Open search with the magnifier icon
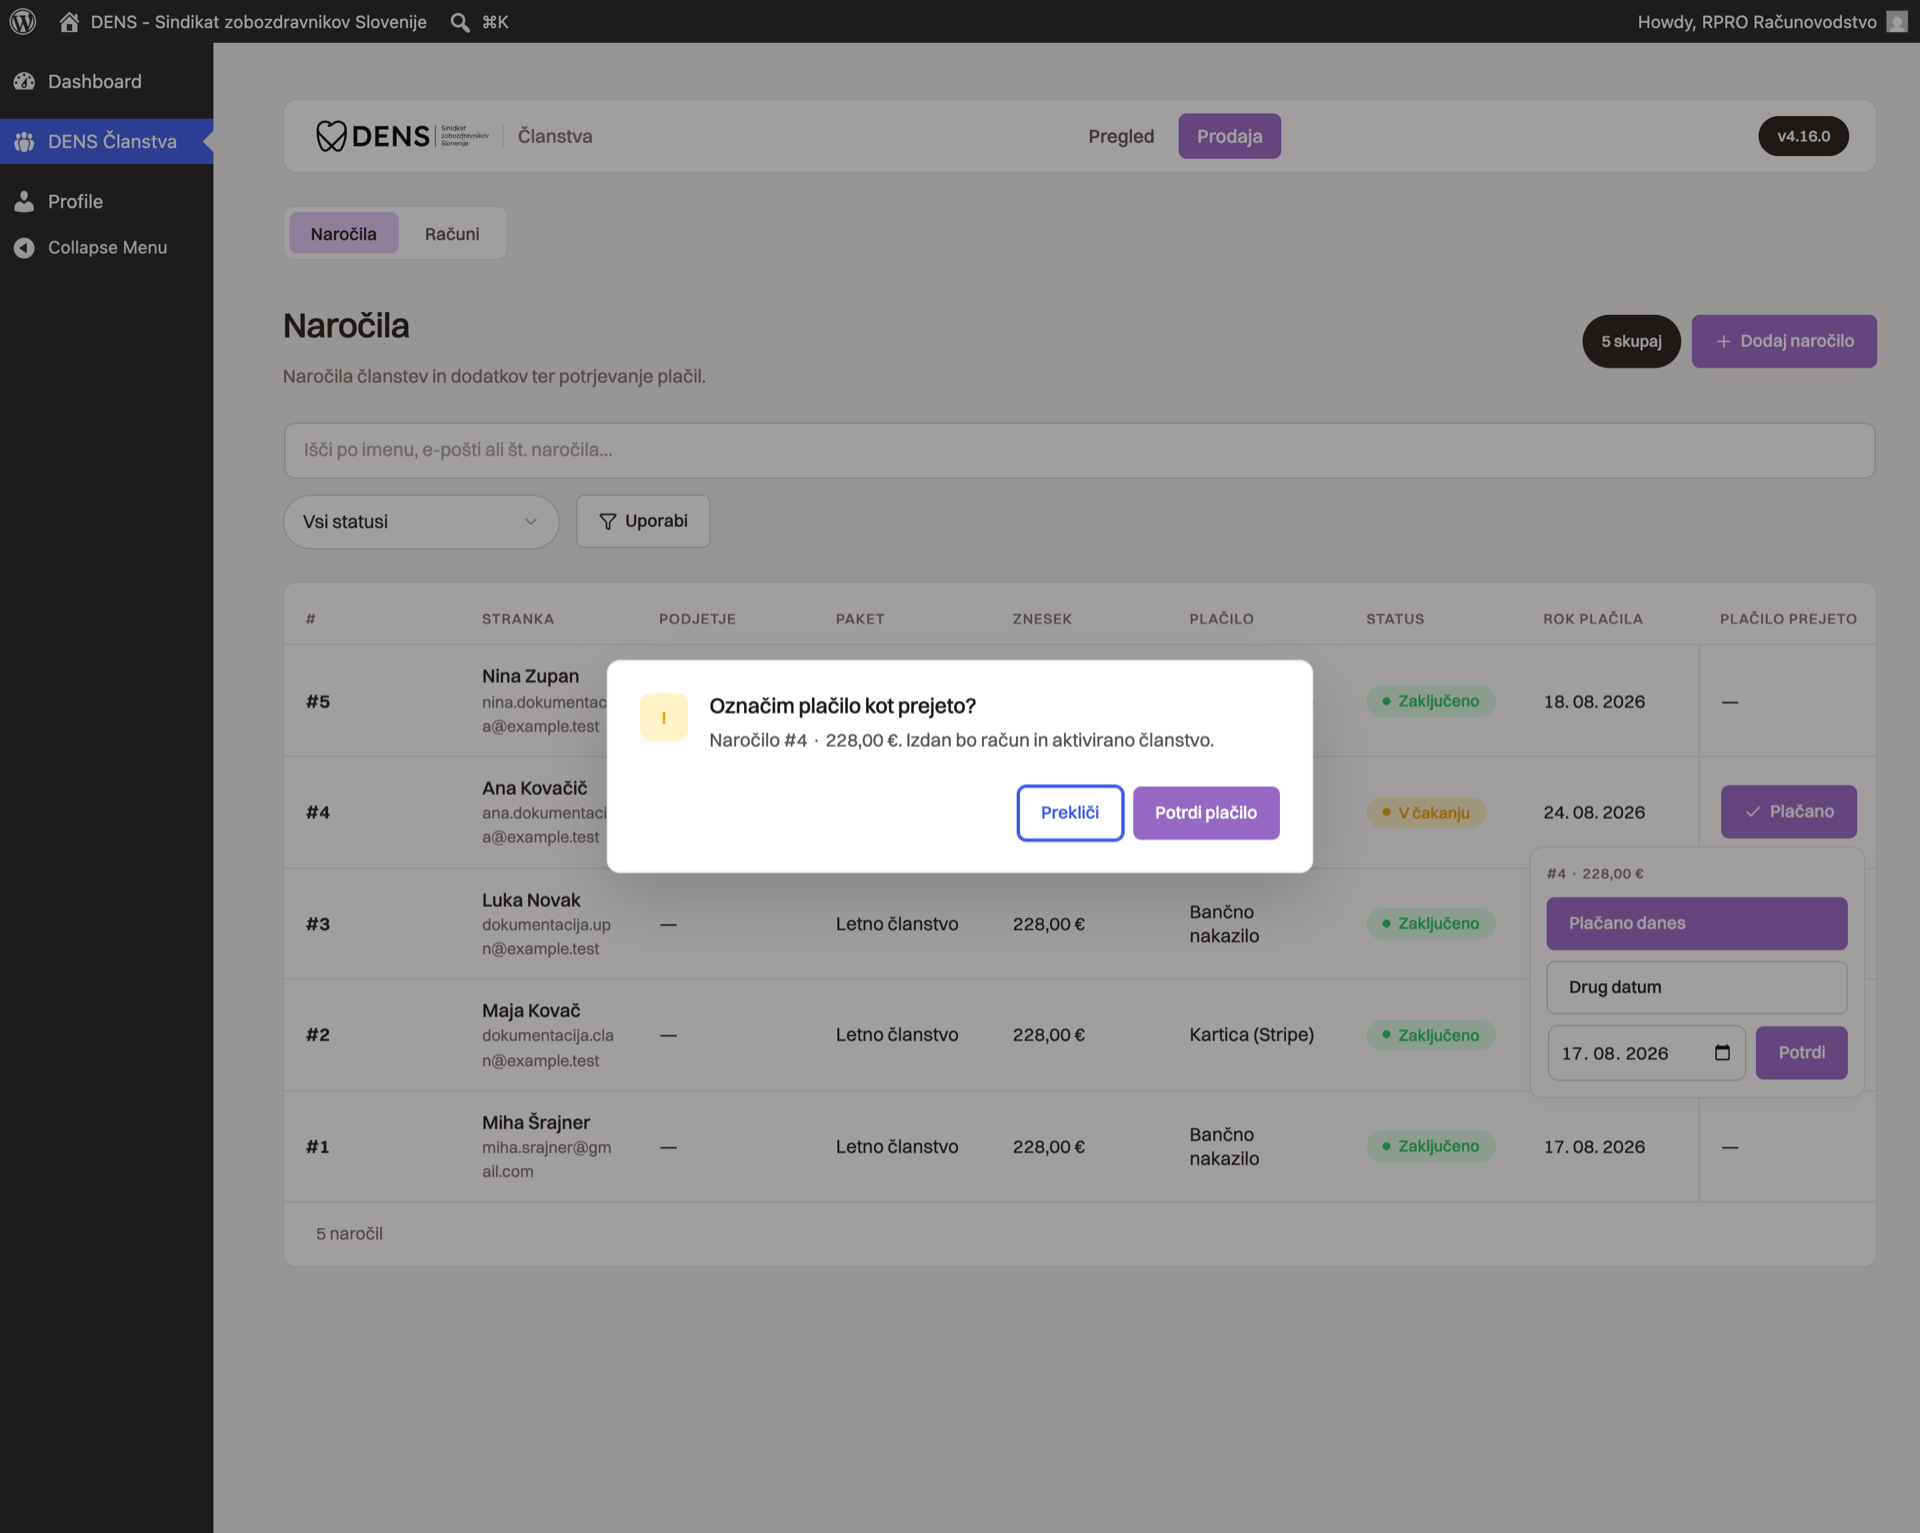 (x=460, y=22)
